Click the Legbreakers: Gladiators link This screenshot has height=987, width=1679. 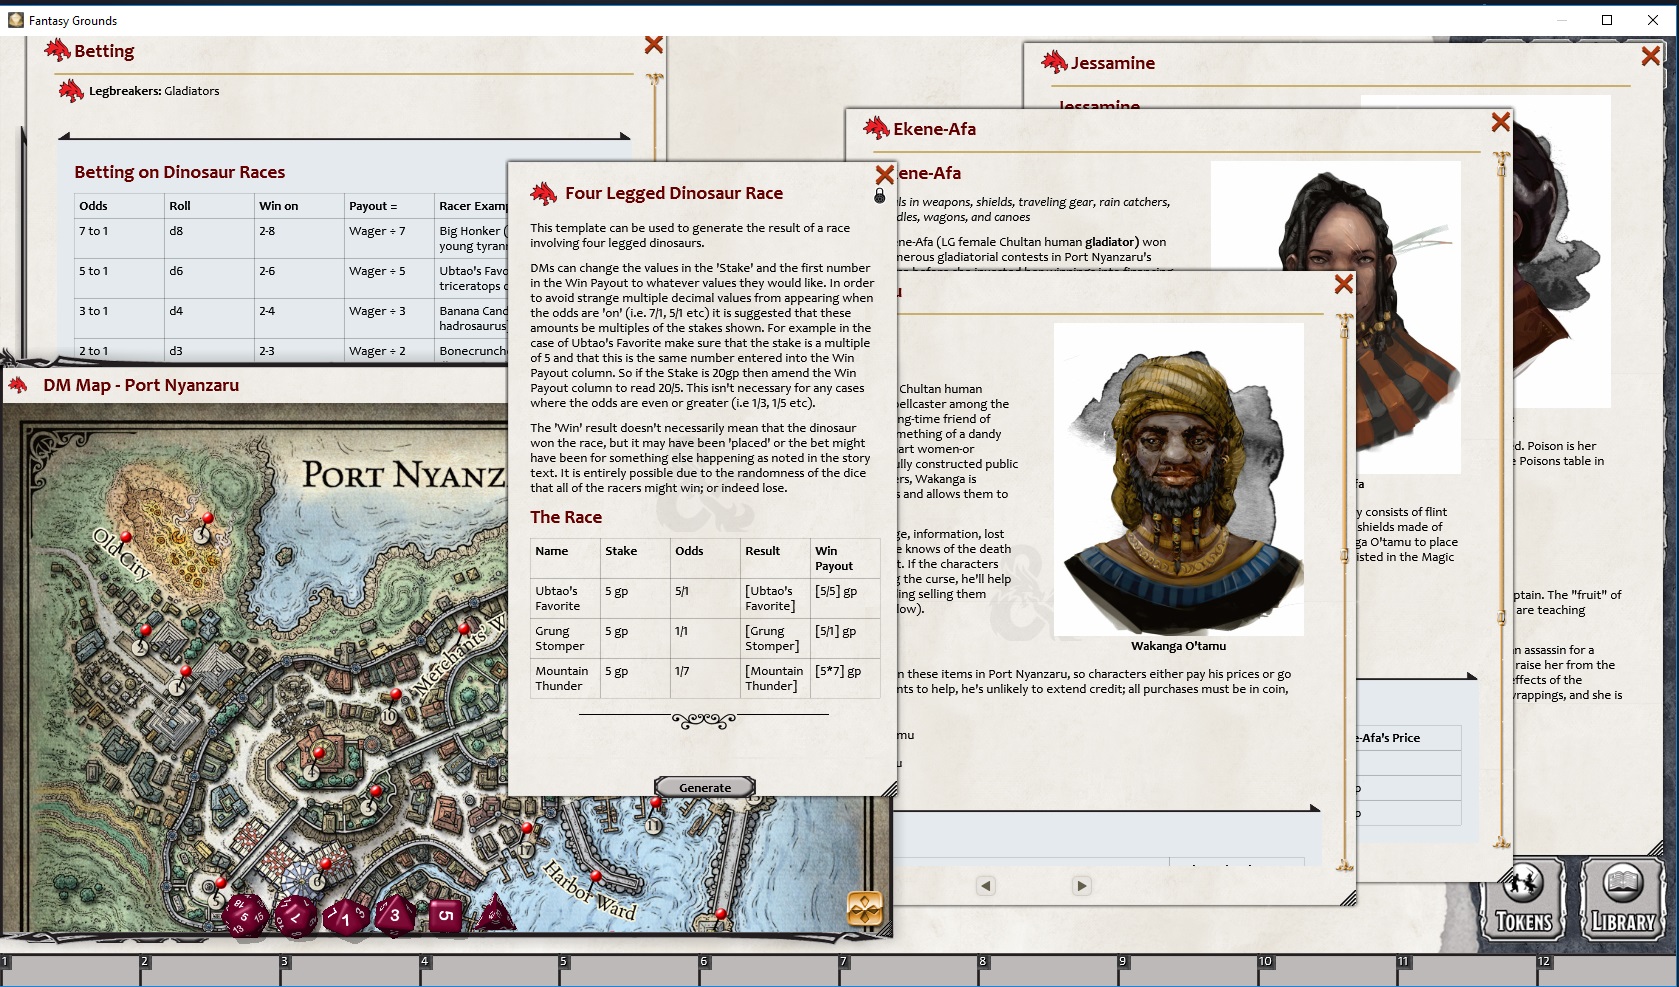click(x=153, y=91)
